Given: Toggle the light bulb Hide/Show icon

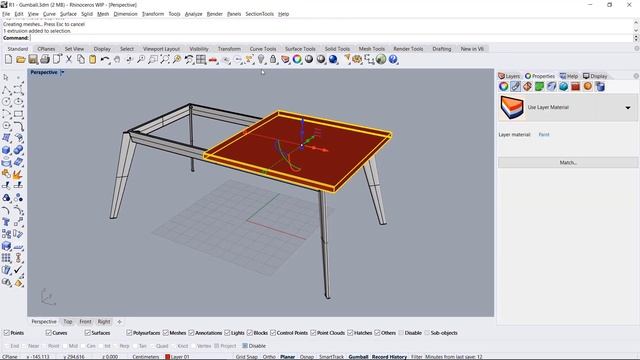Looking at the screenshot, I should (x=261, y=60).
